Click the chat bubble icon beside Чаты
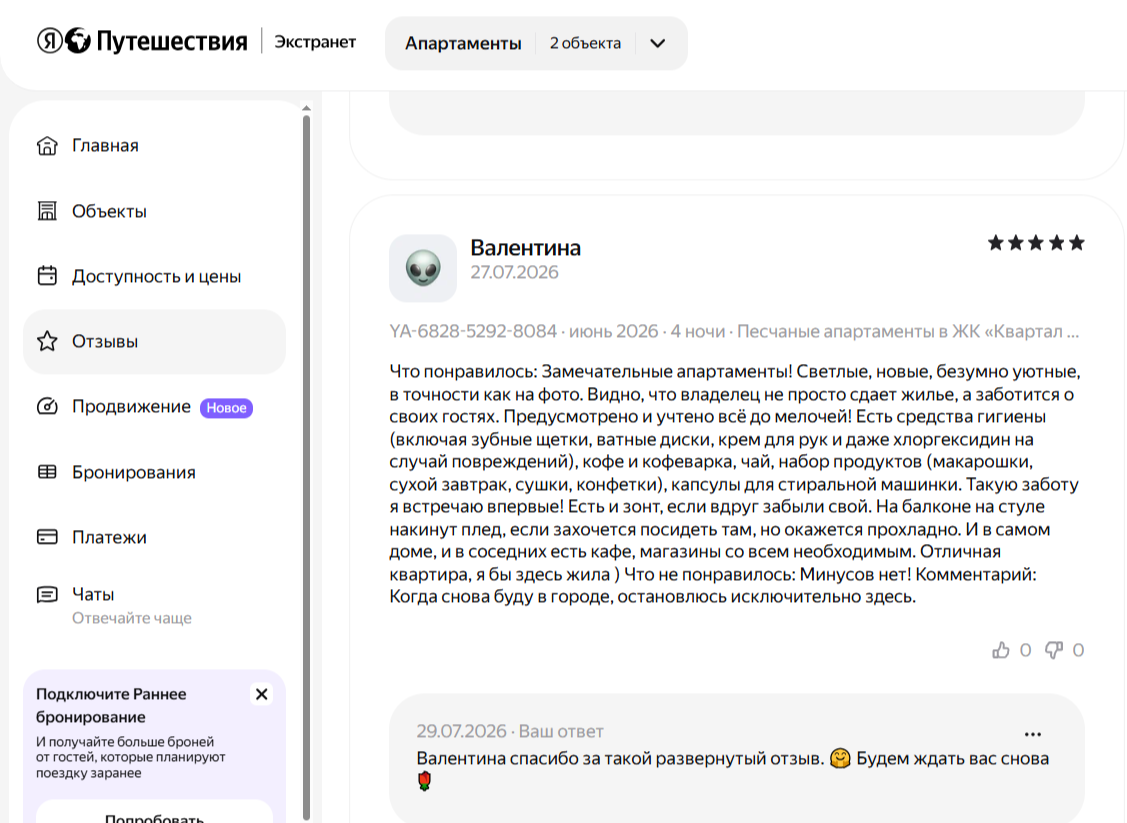Screen dimensions: 1127x823 (47, 595)
